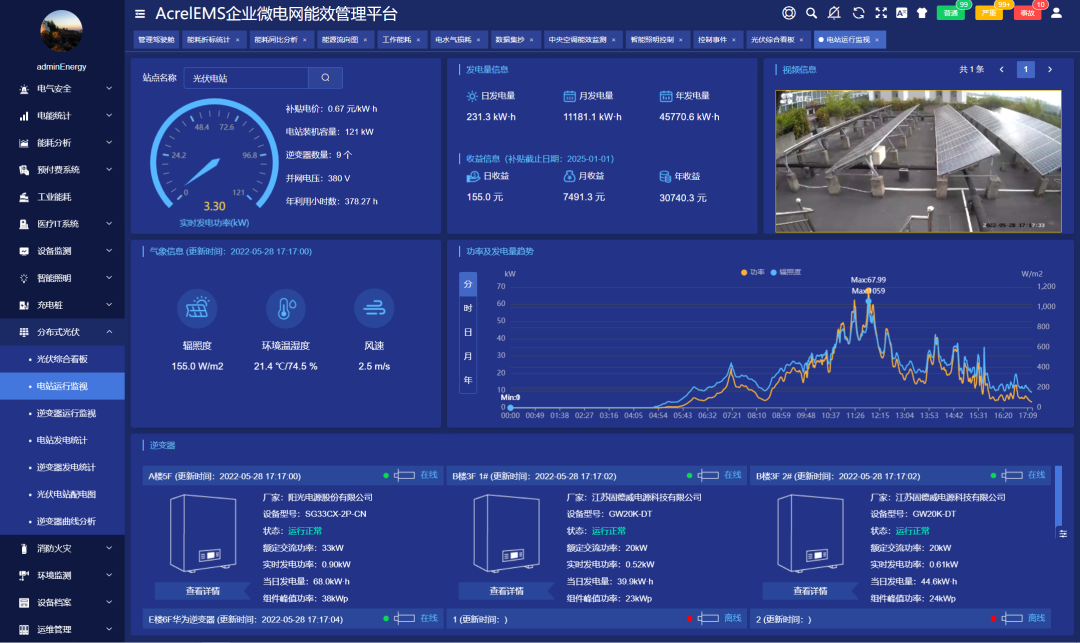Image resolution: width=1080 pixels, height=643 pixels.
Task: Click the theme skin icon in top bar
Action: (922, 13)
